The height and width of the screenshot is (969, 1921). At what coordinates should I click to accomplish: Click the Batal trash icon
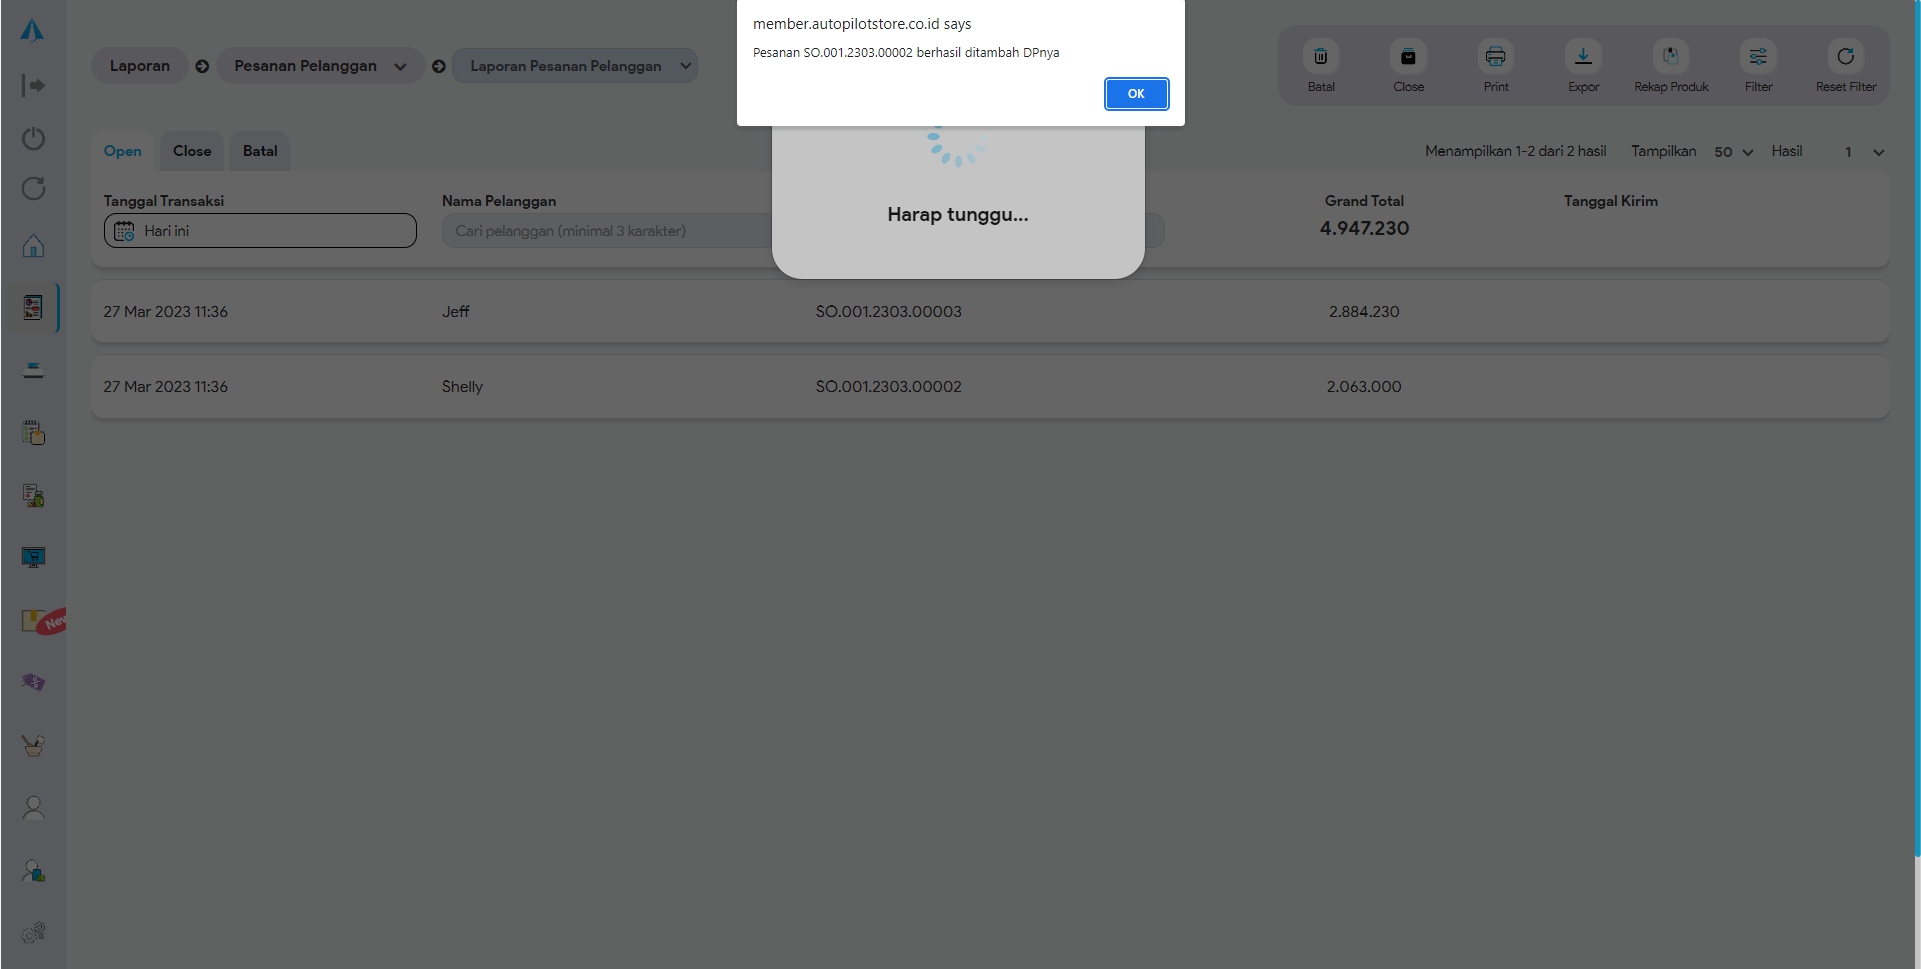(1320, 57)
